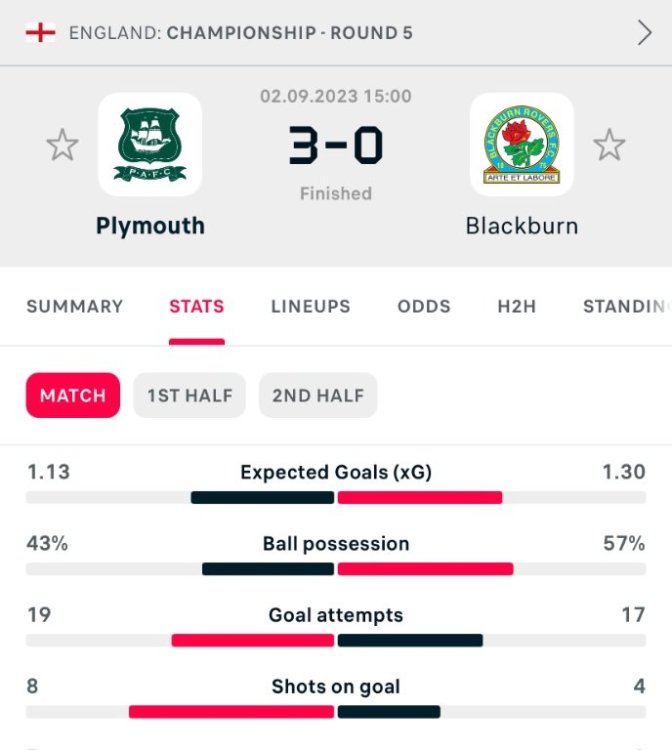Image resolution: width=672 pixels, height=750 pixels.
Task: Expand the Championship league chevron arrow
Action: point(644,33)
